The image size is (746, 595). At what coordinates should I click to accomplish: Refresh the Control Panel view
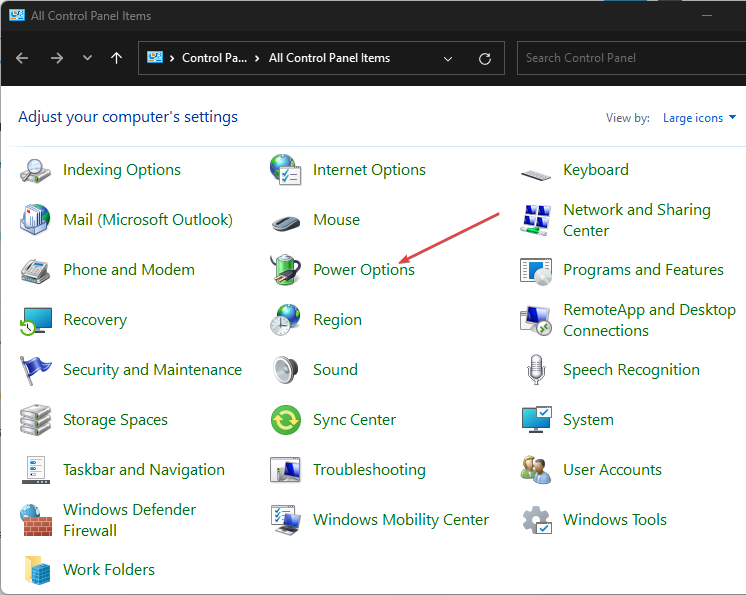(485, 58)
